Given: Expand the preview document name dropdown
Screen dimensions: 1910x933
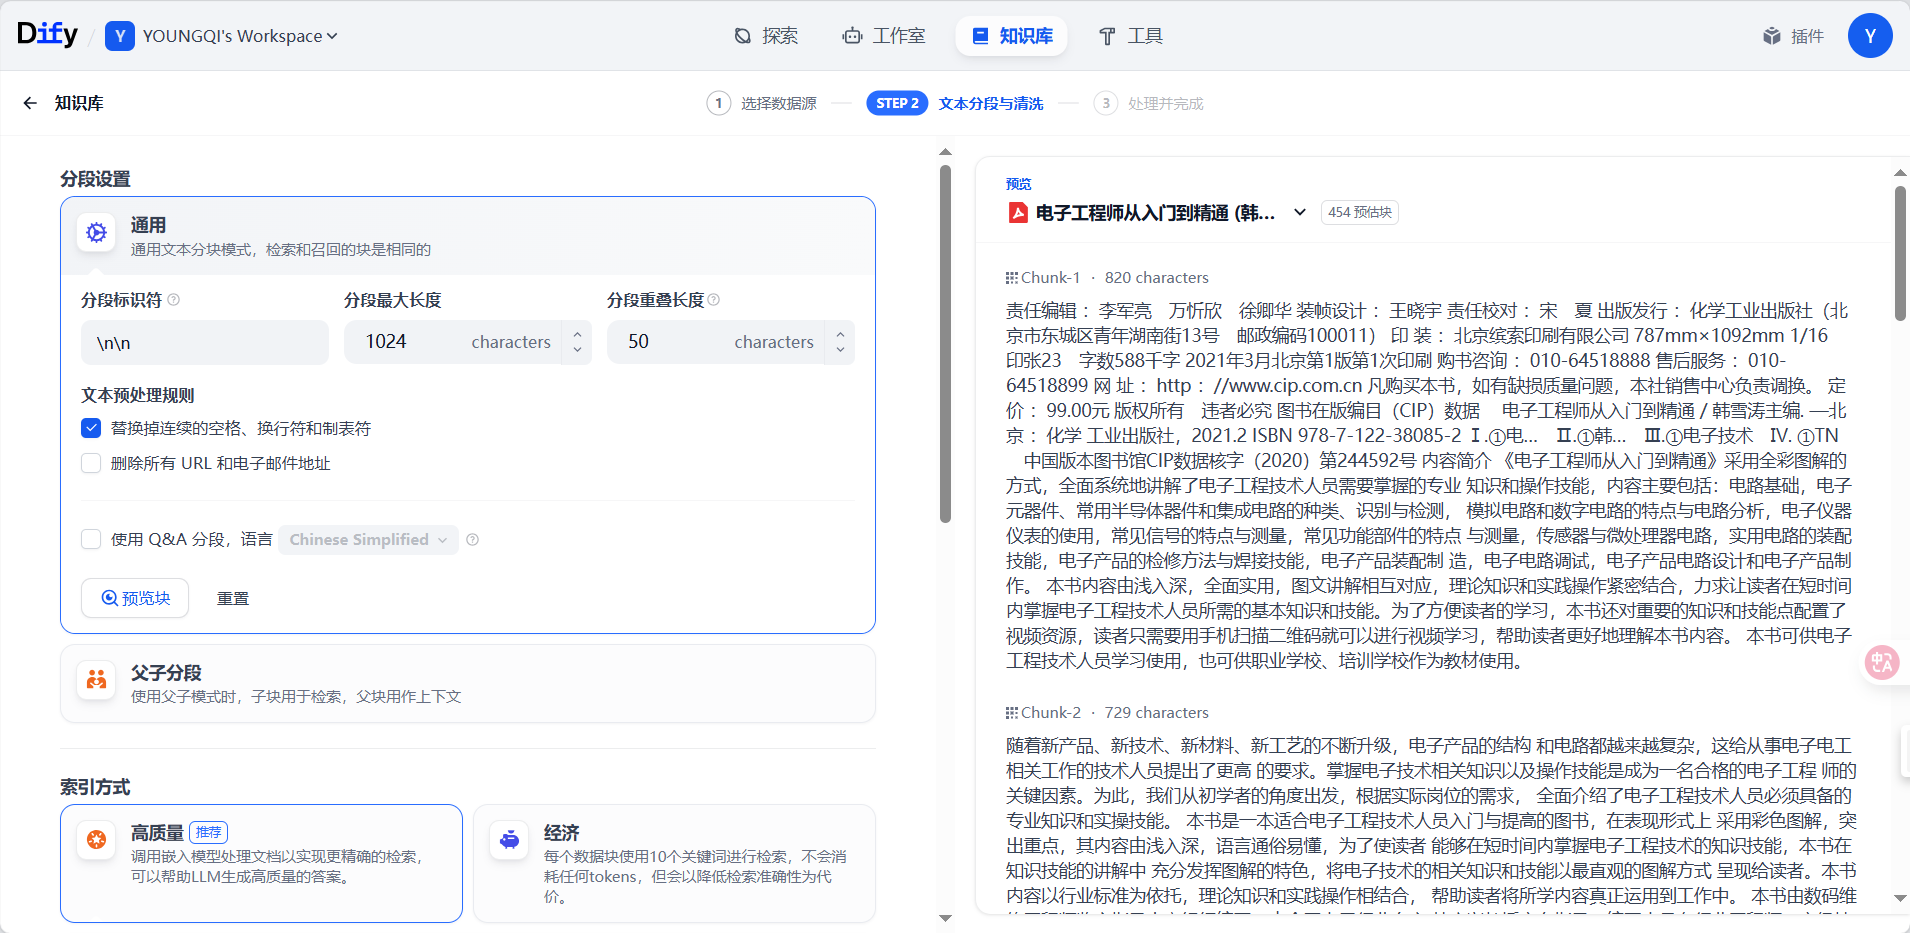Looking at the screenshot, I should click(1299, 212).
